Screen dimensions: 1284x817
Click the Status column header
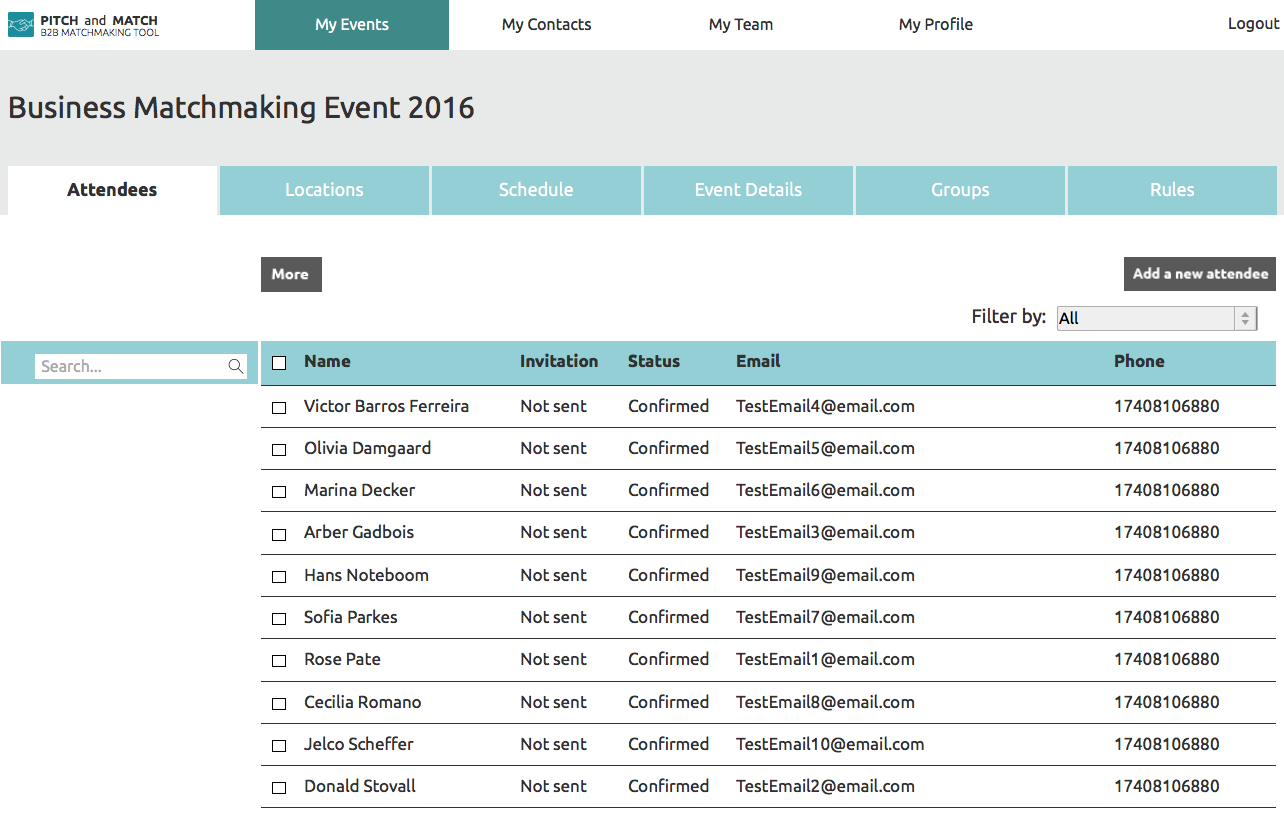(654, 361)
